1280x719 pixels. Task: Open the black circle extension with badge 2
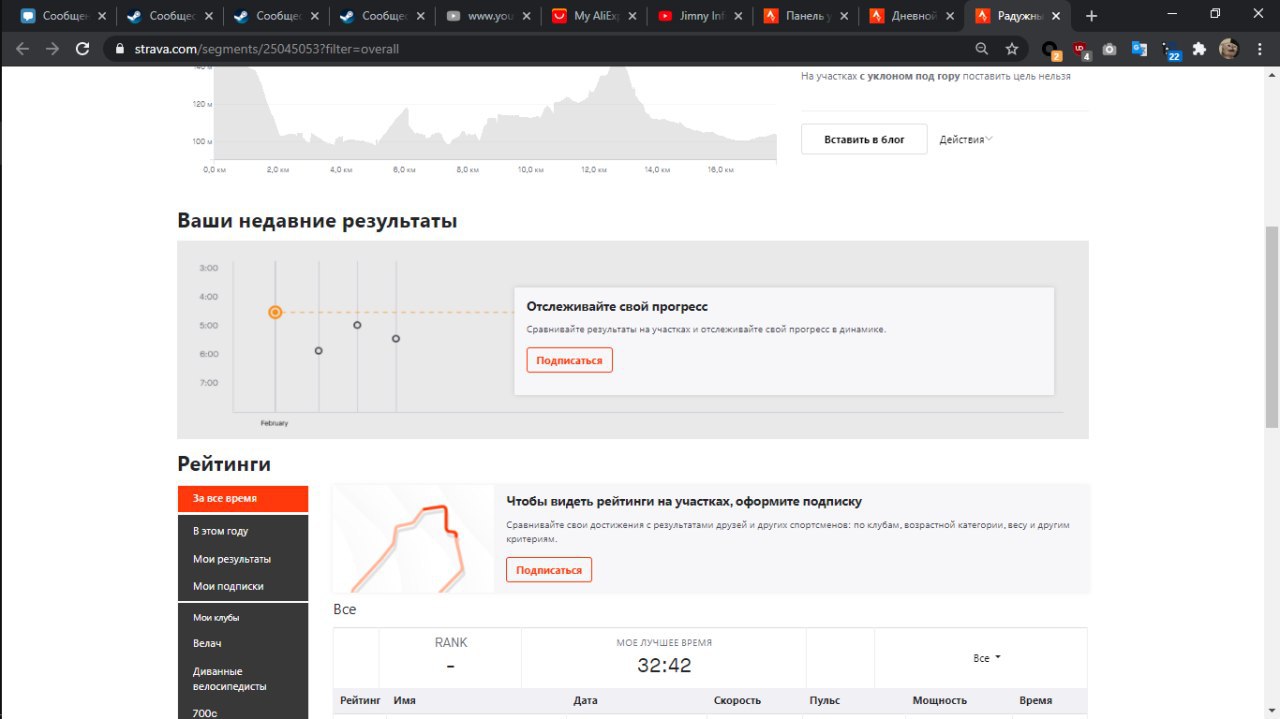tap(1050, 49)
